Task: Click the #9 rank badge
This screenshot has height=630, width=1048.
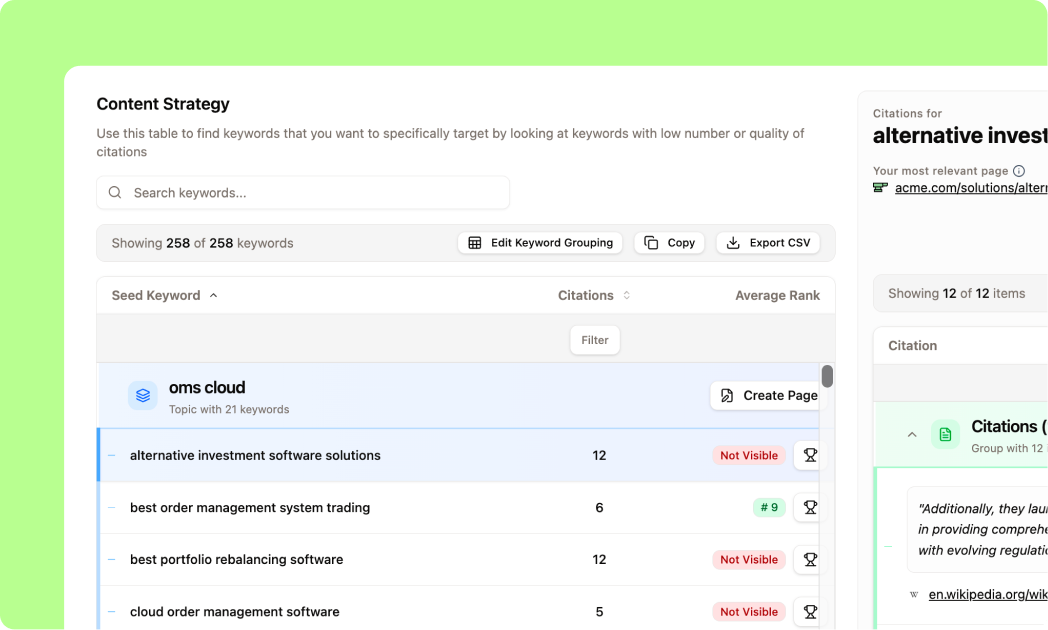Action: [769, 507]
